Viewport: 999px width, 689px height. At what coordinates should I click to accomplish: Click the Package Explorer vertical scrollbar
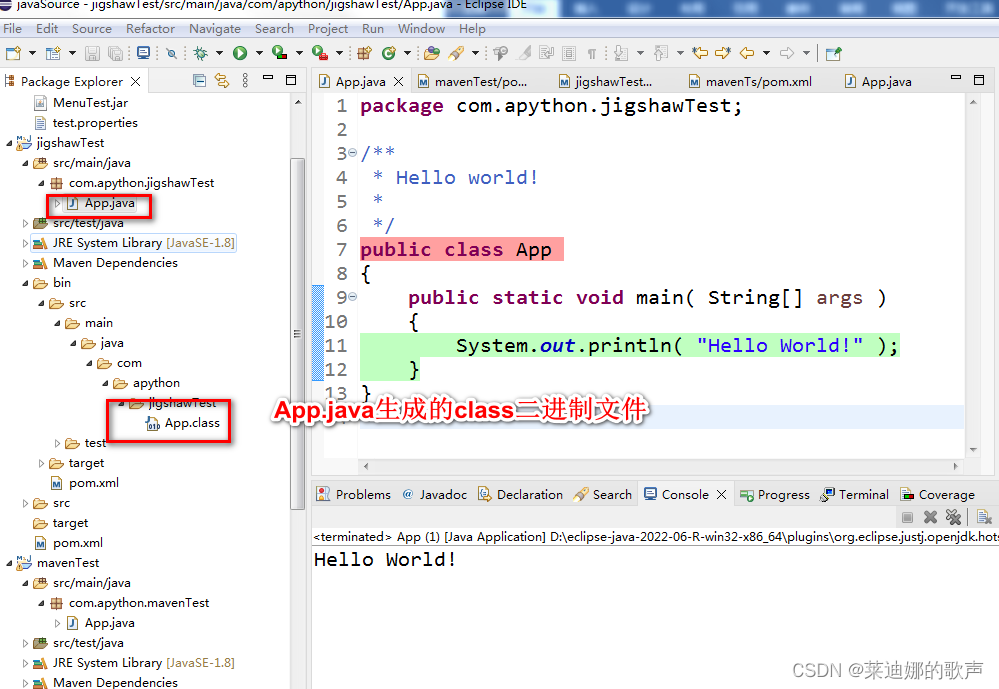tap(297, 333)
